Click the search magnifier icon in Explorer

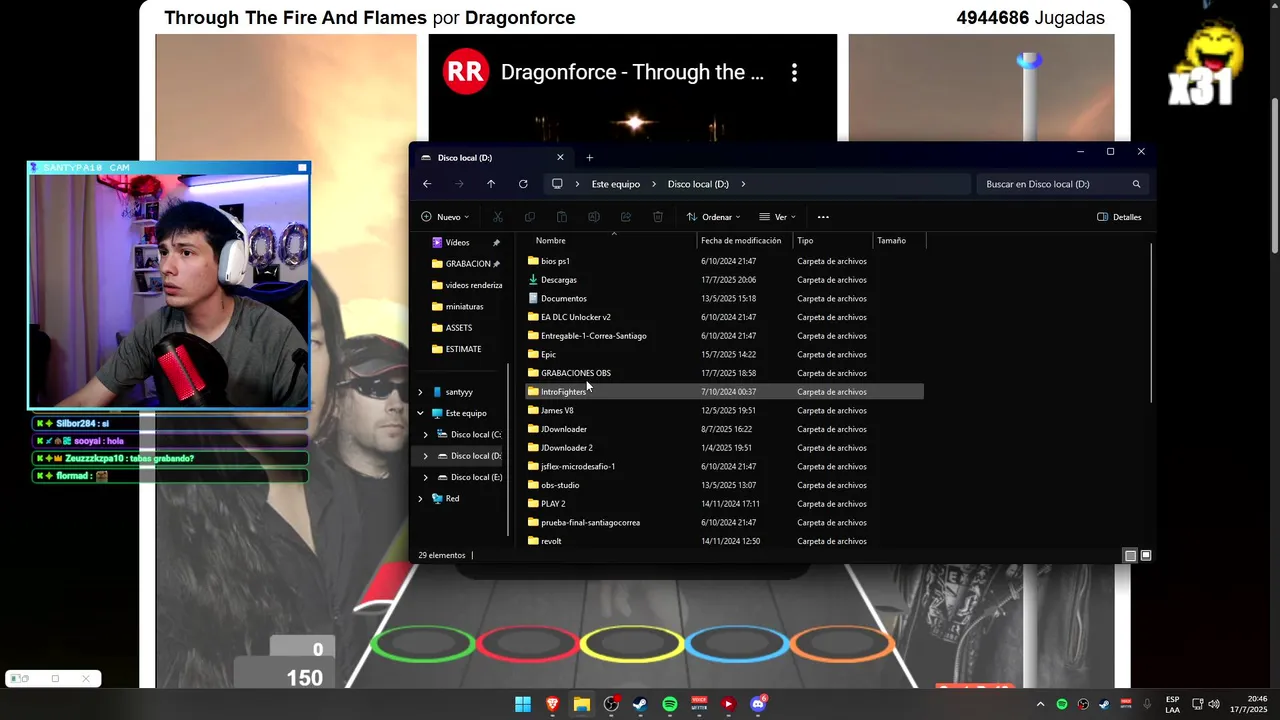coord(1136,184)
